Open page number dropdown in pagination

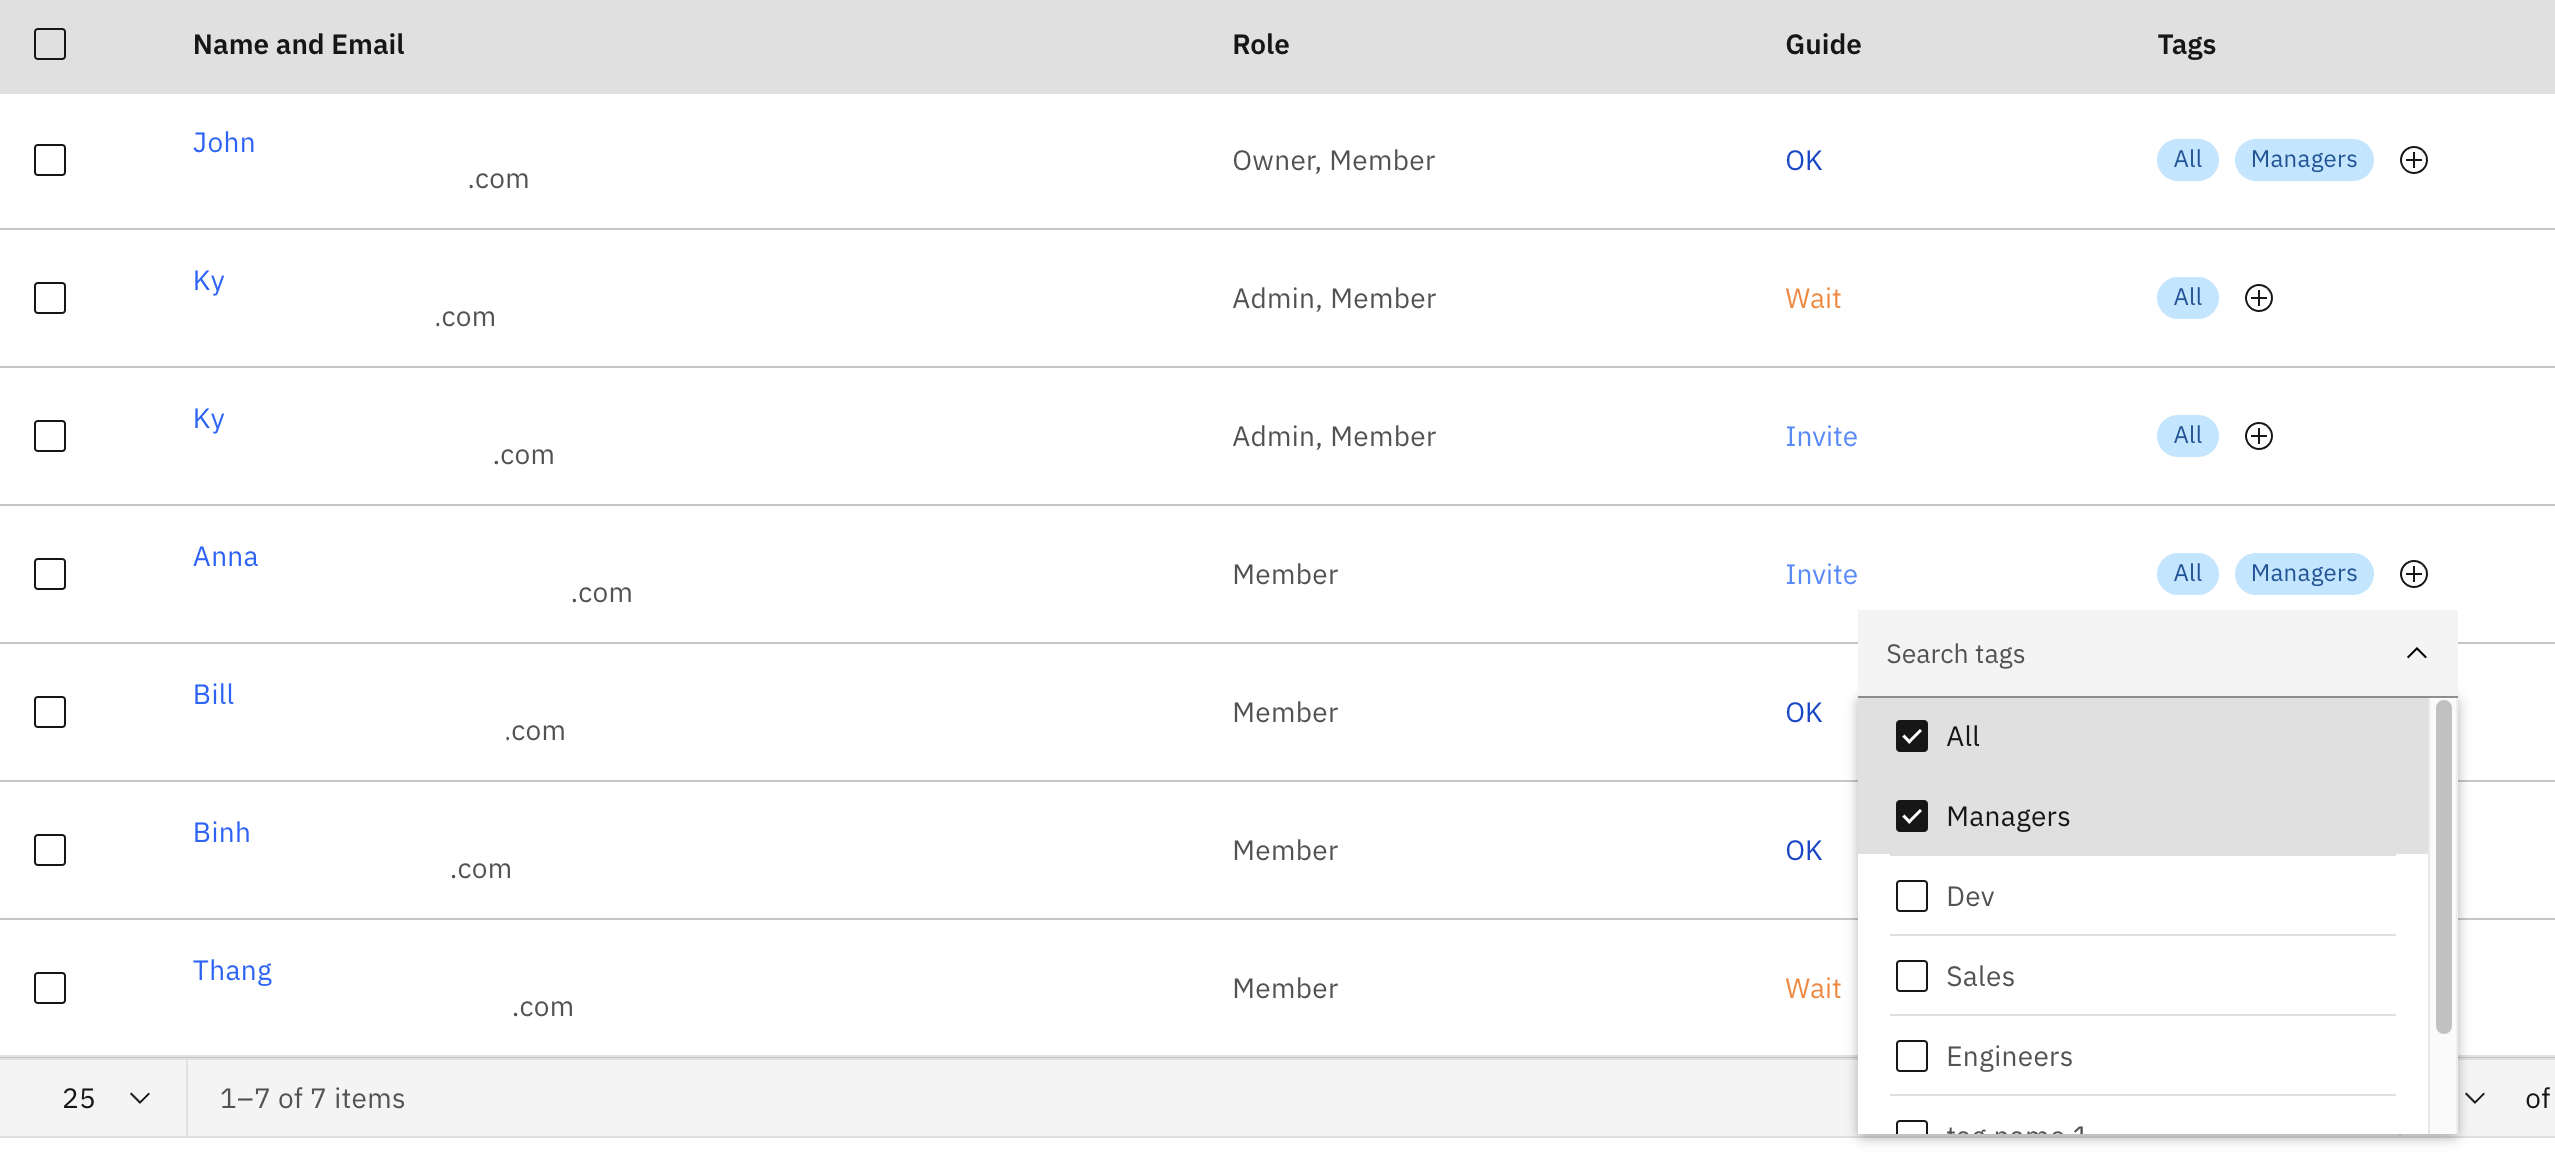tap(2474, 1098)
